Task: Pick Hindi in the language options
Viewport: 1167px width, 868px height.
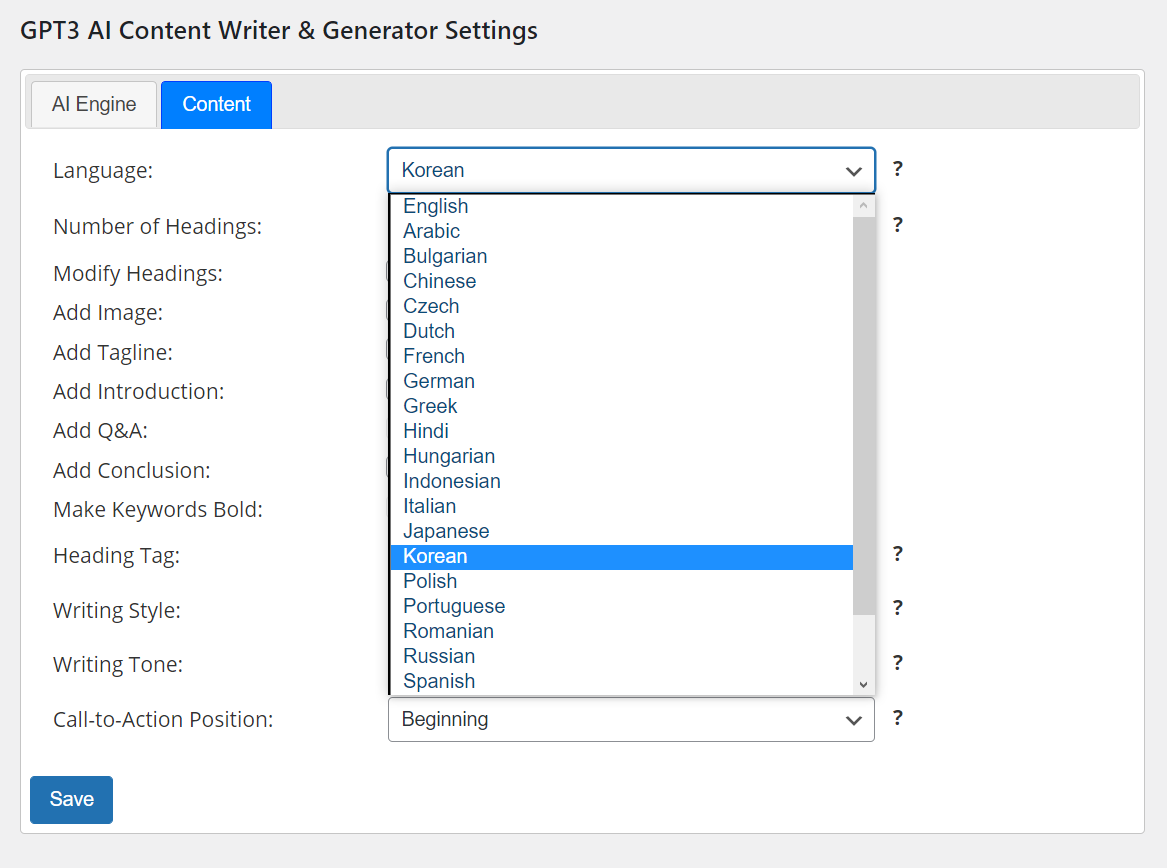Action: click(621, 431)
